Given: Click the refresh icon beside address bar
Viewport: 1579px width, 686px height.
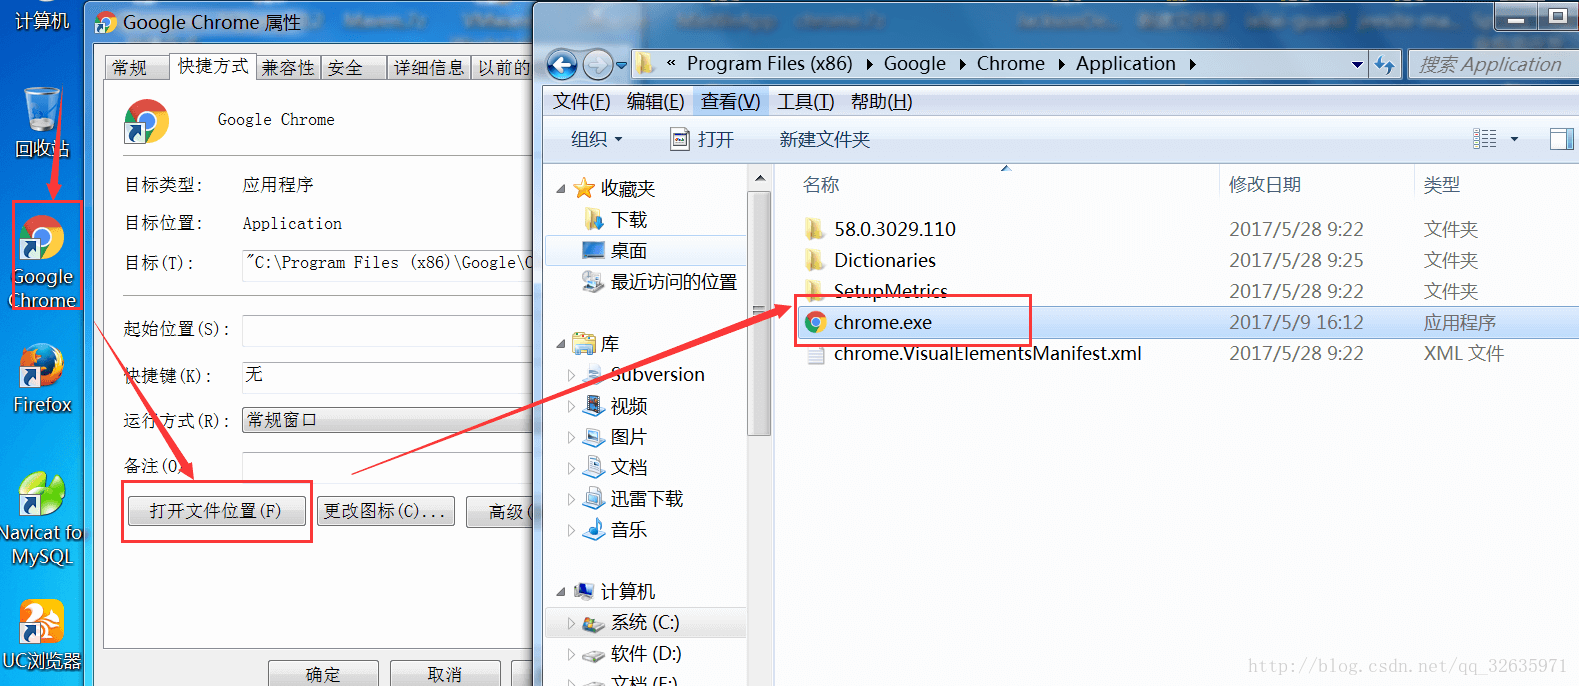Looking at the screenshot, I should click(1385, 65).
